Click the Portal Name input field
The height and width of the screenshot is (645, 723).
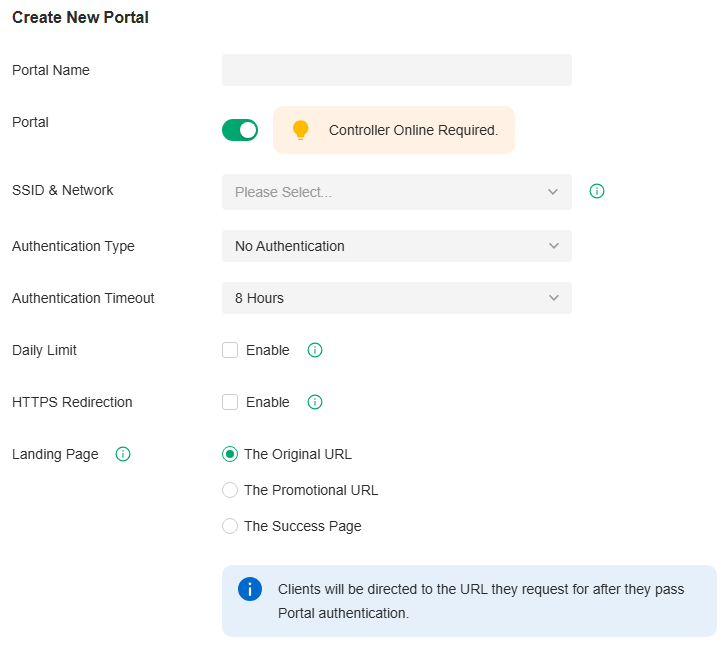(397, 70)
